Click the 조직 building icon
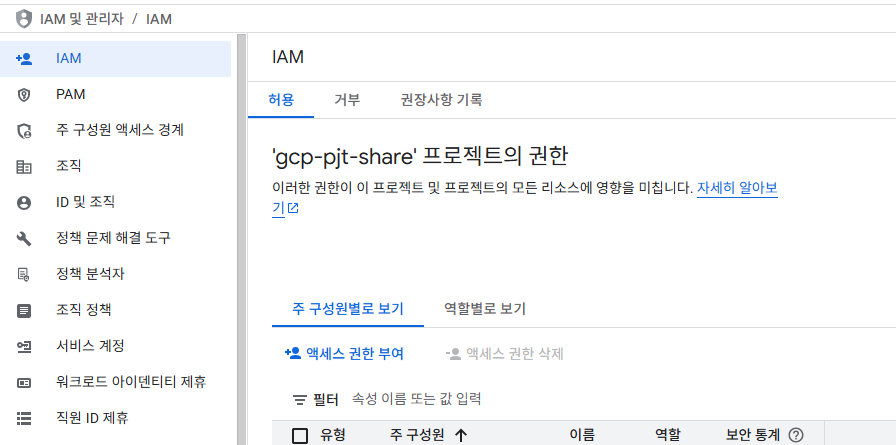The width and height of the screenshot is (896, 445). pyautogui.click(x=24, y=167)
